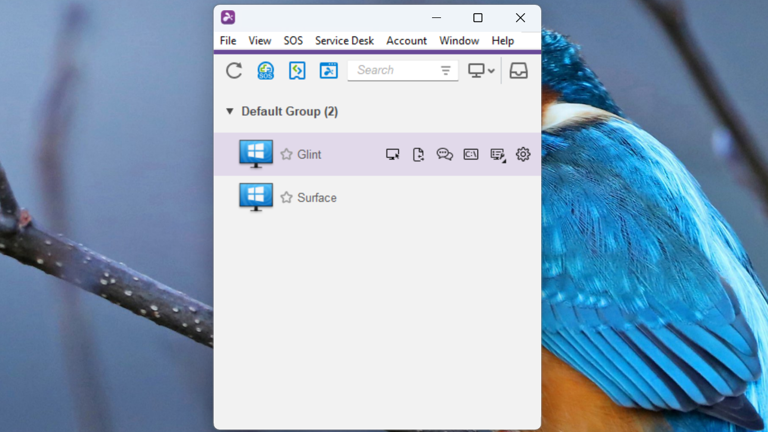Select the Surface computer name
This screenshot has height=432, width=768.
point(317,198)
